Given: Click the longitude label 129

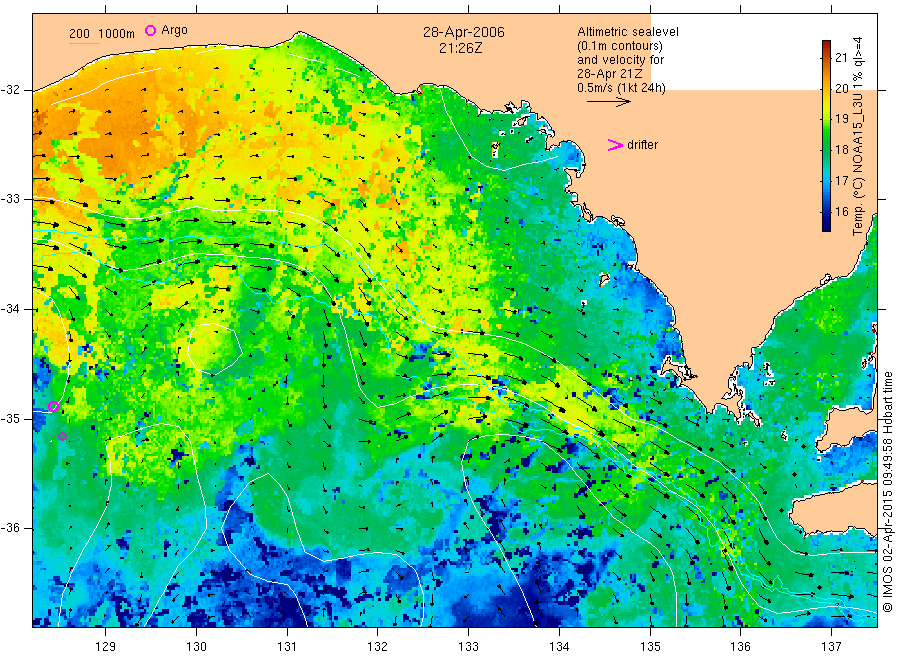Looking at the screenshot, I should [x=106, y=647].
